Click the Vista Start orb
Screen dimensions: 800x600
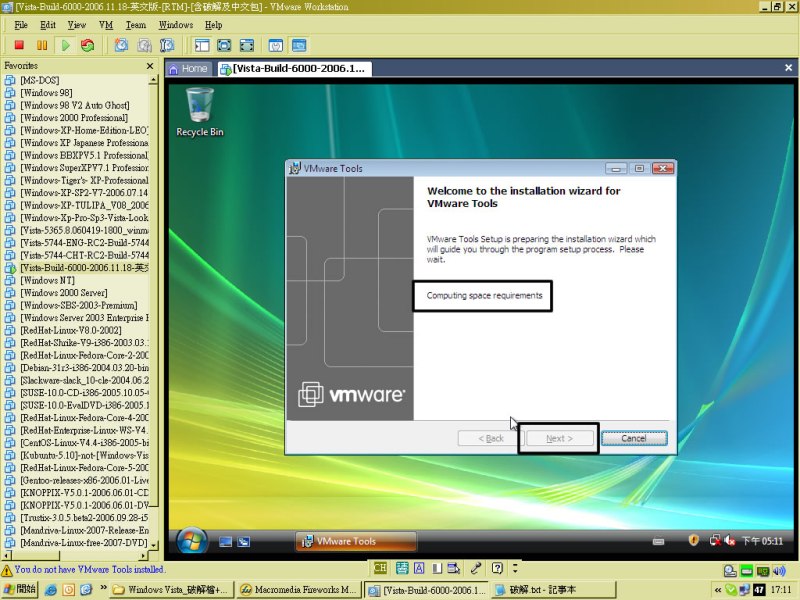coord(192,541)
